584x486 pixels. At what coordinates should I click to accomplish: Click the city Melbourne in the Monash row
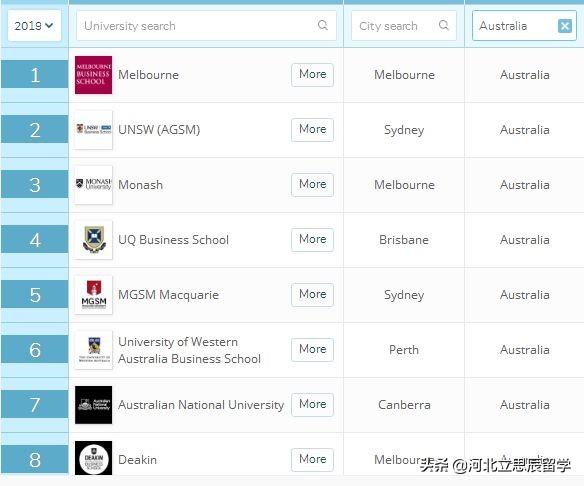(404, 185)
